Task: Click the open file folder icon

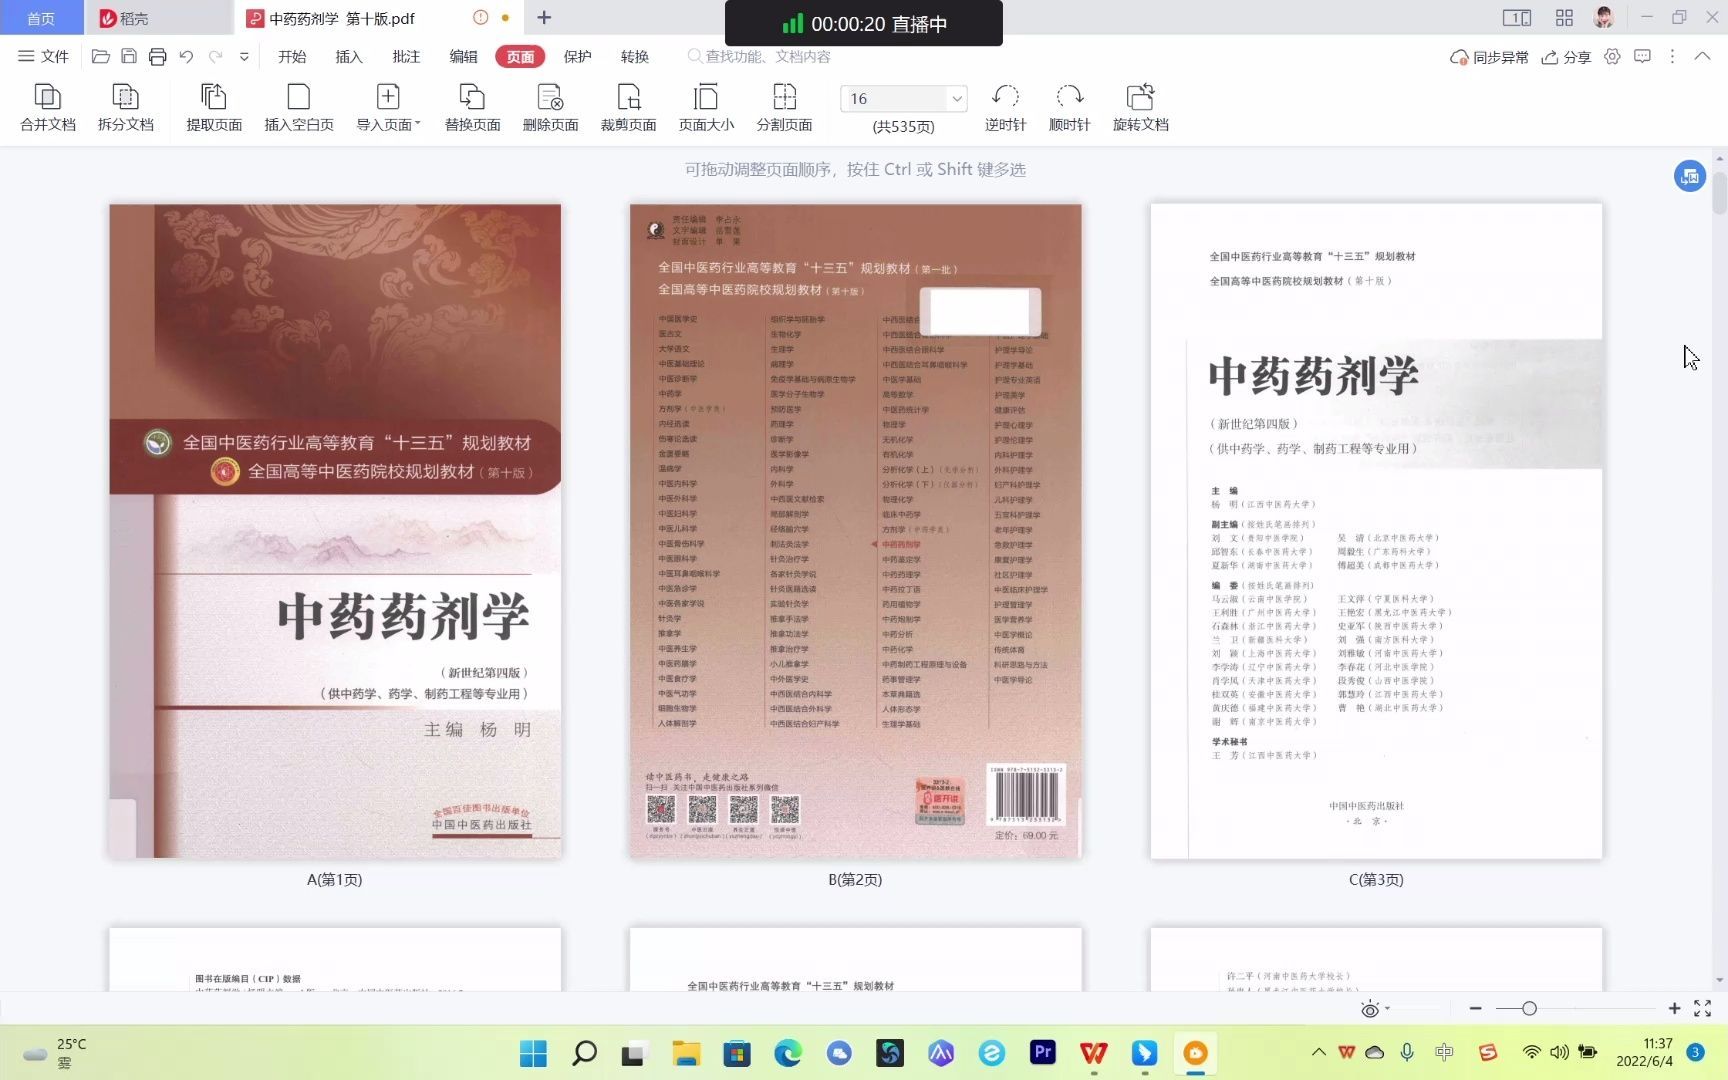Action: pyautogui.click(x=100, y=57)
